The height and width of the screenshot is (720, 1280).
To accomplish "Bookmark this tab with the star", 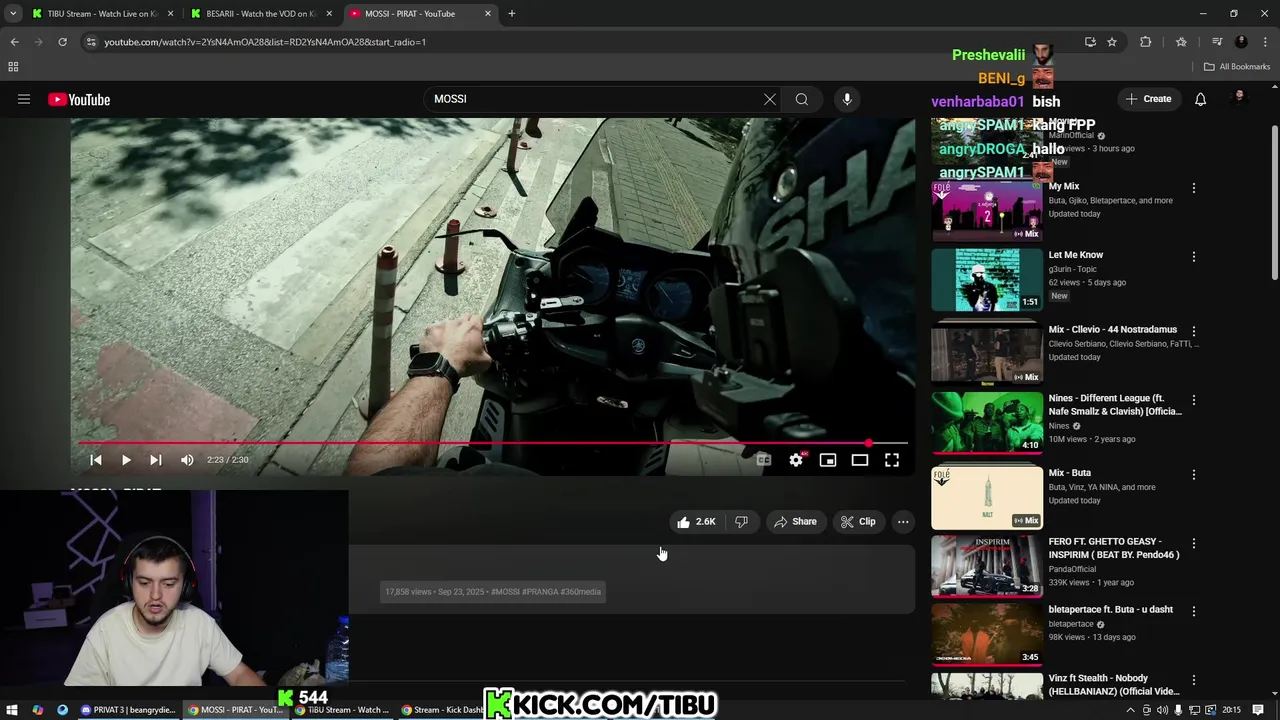I will 1112,42.
